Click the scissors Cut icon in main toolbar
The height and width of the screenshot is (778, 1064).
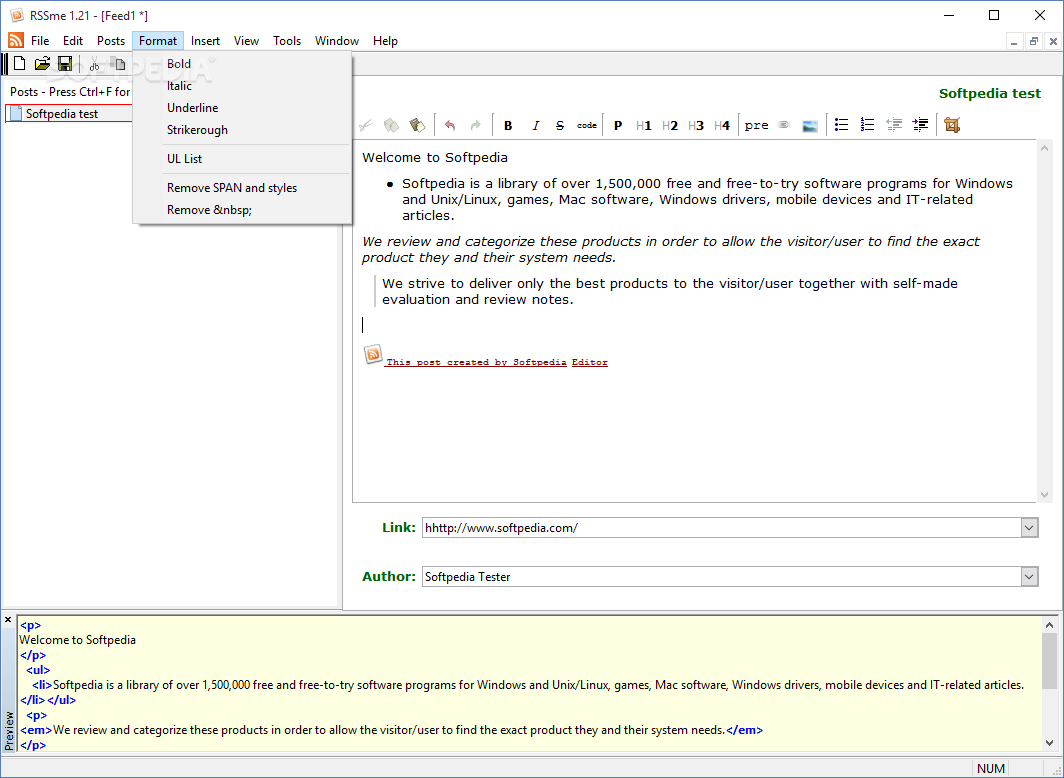tap(94, 64)
